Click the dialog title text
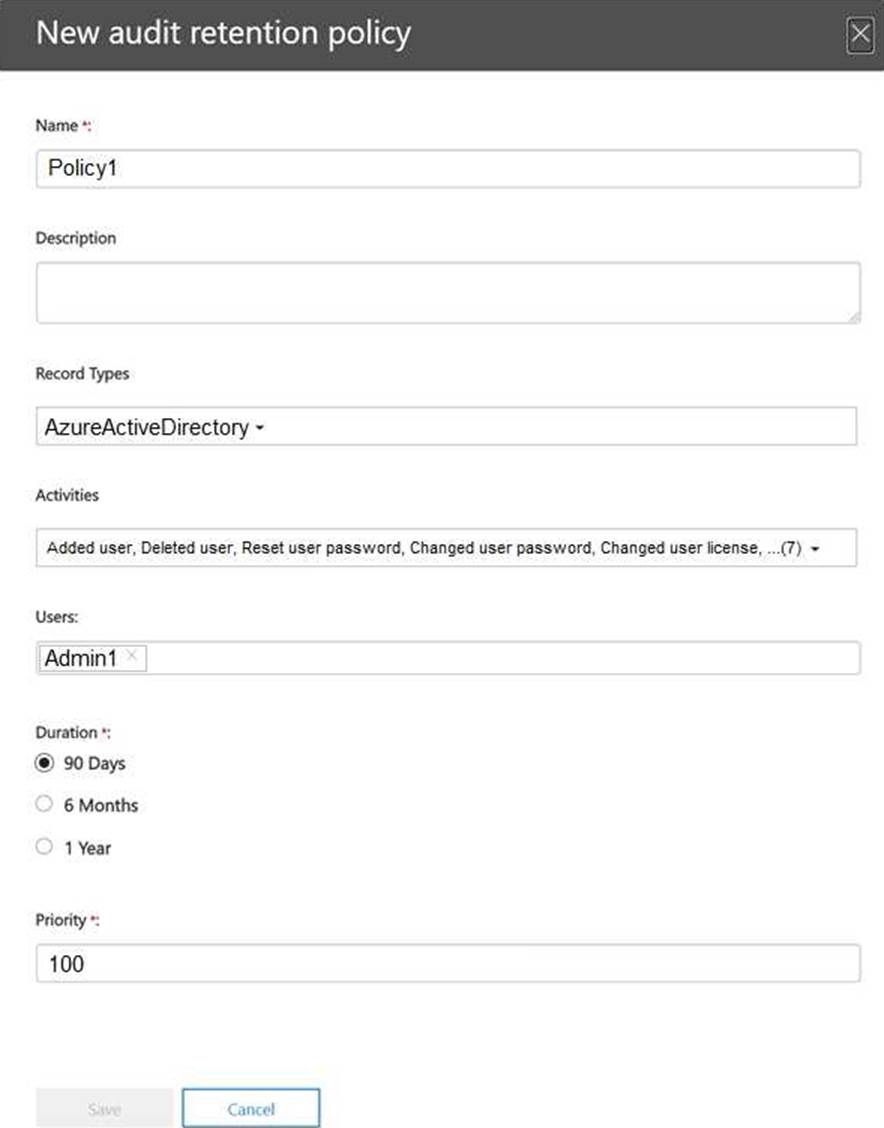The width and height of the screenshot is (884, 1128). [x=223, y=34]
